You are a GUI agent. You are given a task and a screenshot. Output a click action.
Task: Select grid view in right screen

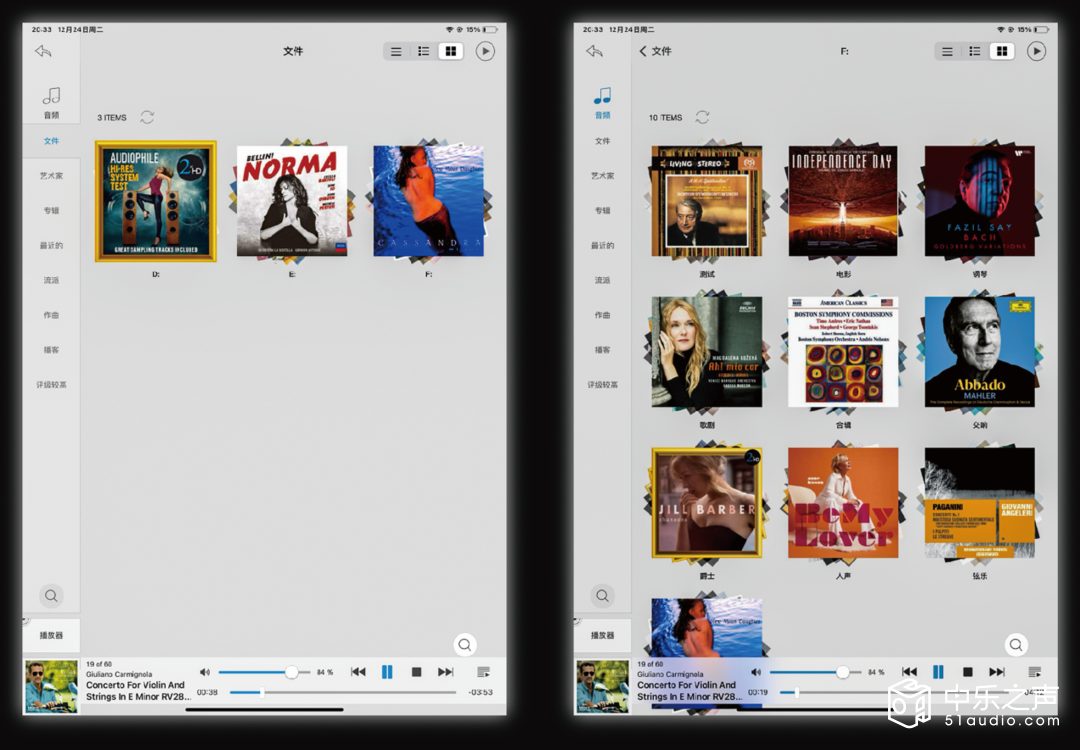1002,51
